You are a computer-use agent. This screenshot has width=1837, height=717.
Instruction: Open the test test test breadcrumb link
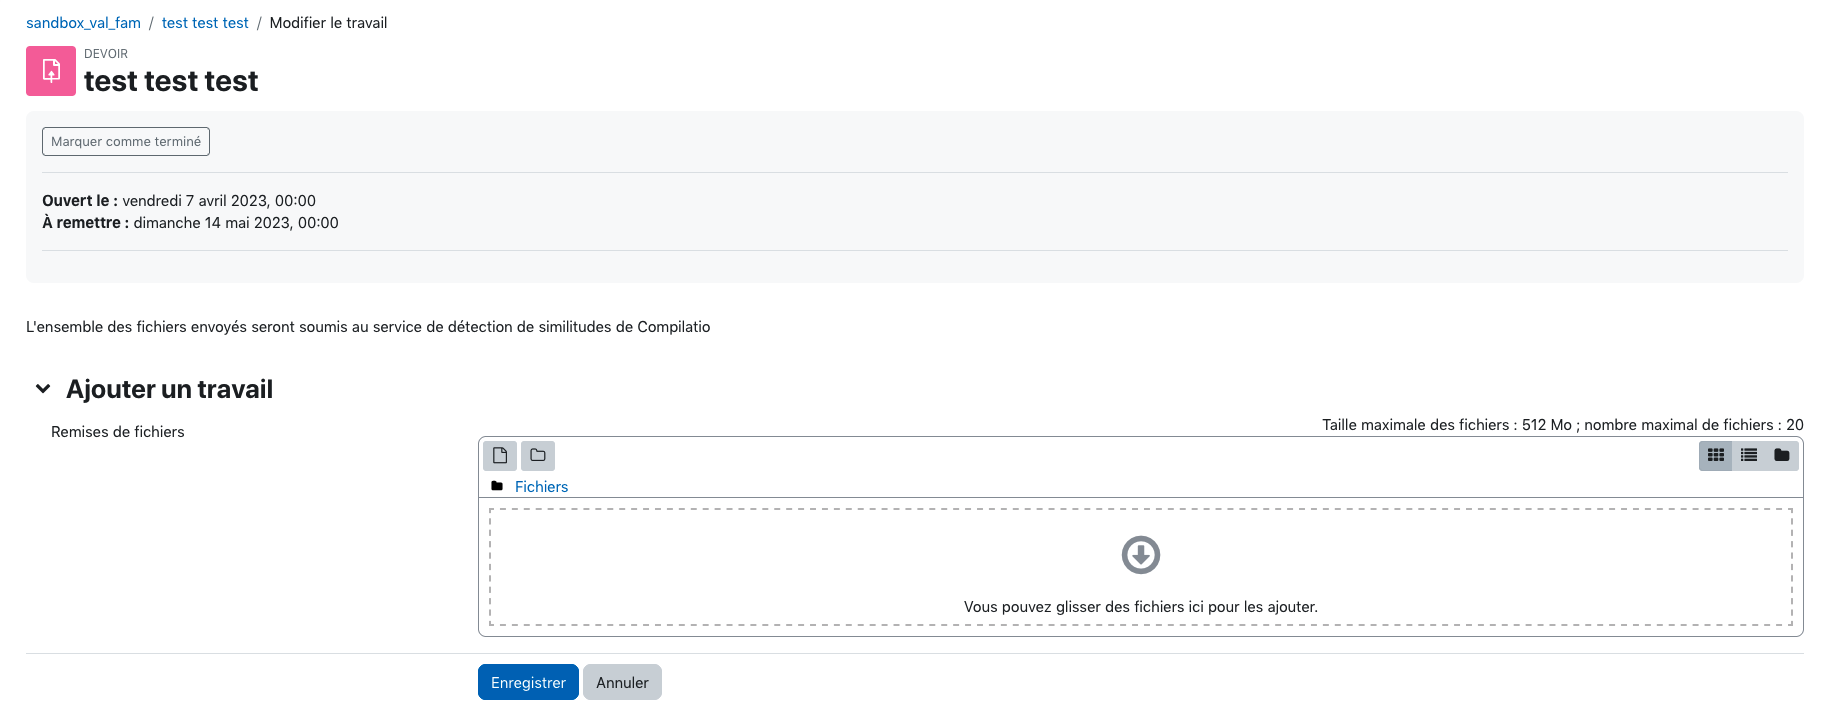[205, 23]
